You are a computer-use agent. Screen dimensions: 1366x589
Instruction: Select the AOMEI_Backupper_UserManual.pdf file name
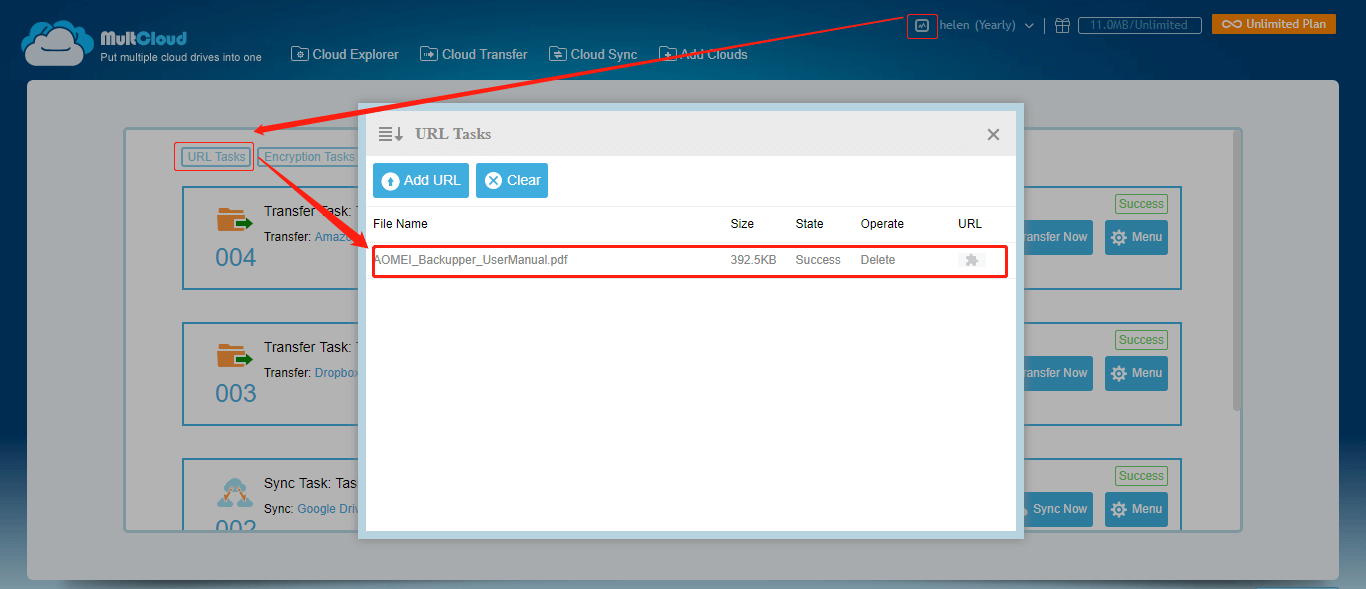point(470,260)
